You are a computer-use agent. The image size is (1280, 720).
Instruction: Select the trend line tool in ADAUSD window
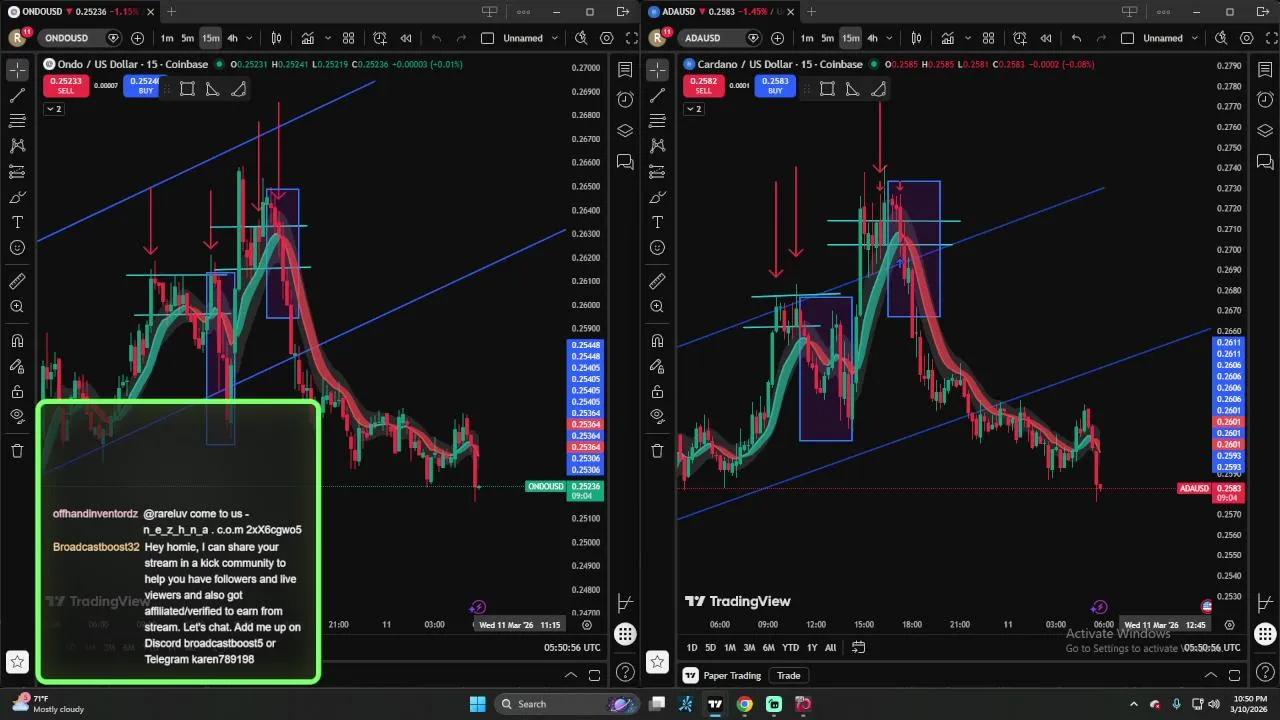[x=657, y=96]
